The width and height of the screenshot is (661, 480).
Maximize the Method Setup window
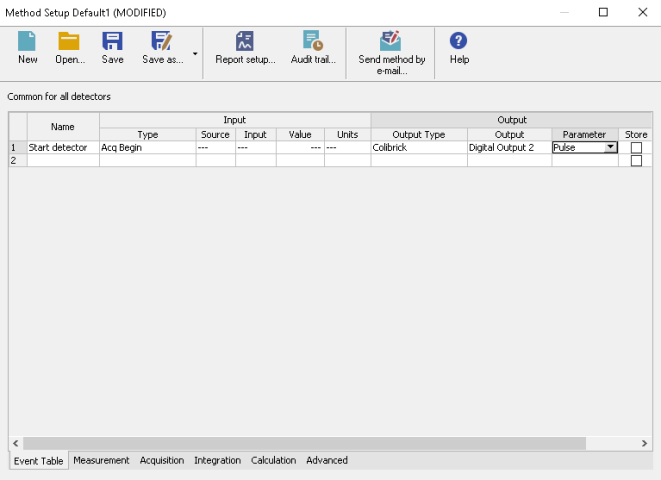coord(603,12)
